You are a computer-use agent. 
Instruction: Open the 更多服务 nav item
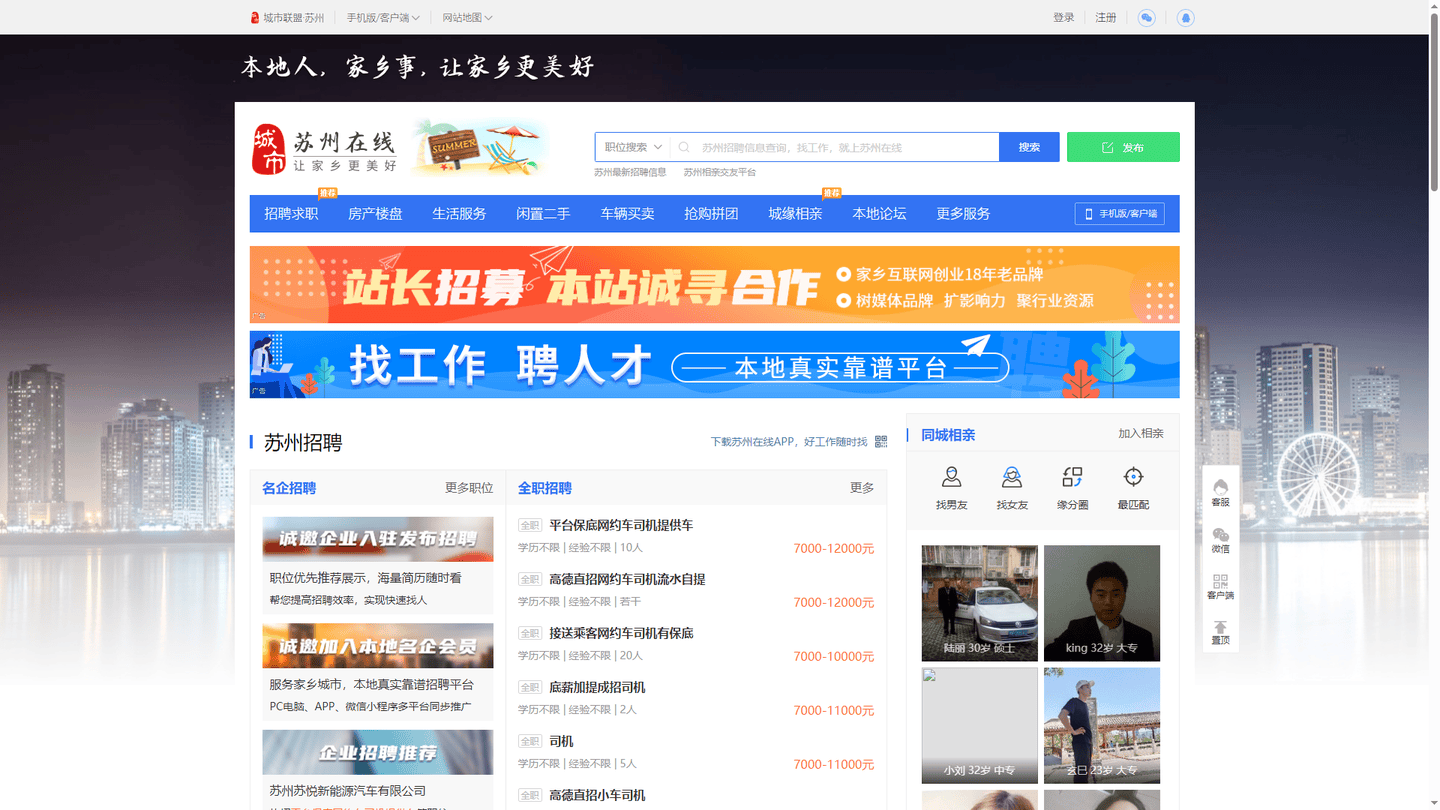963,214
